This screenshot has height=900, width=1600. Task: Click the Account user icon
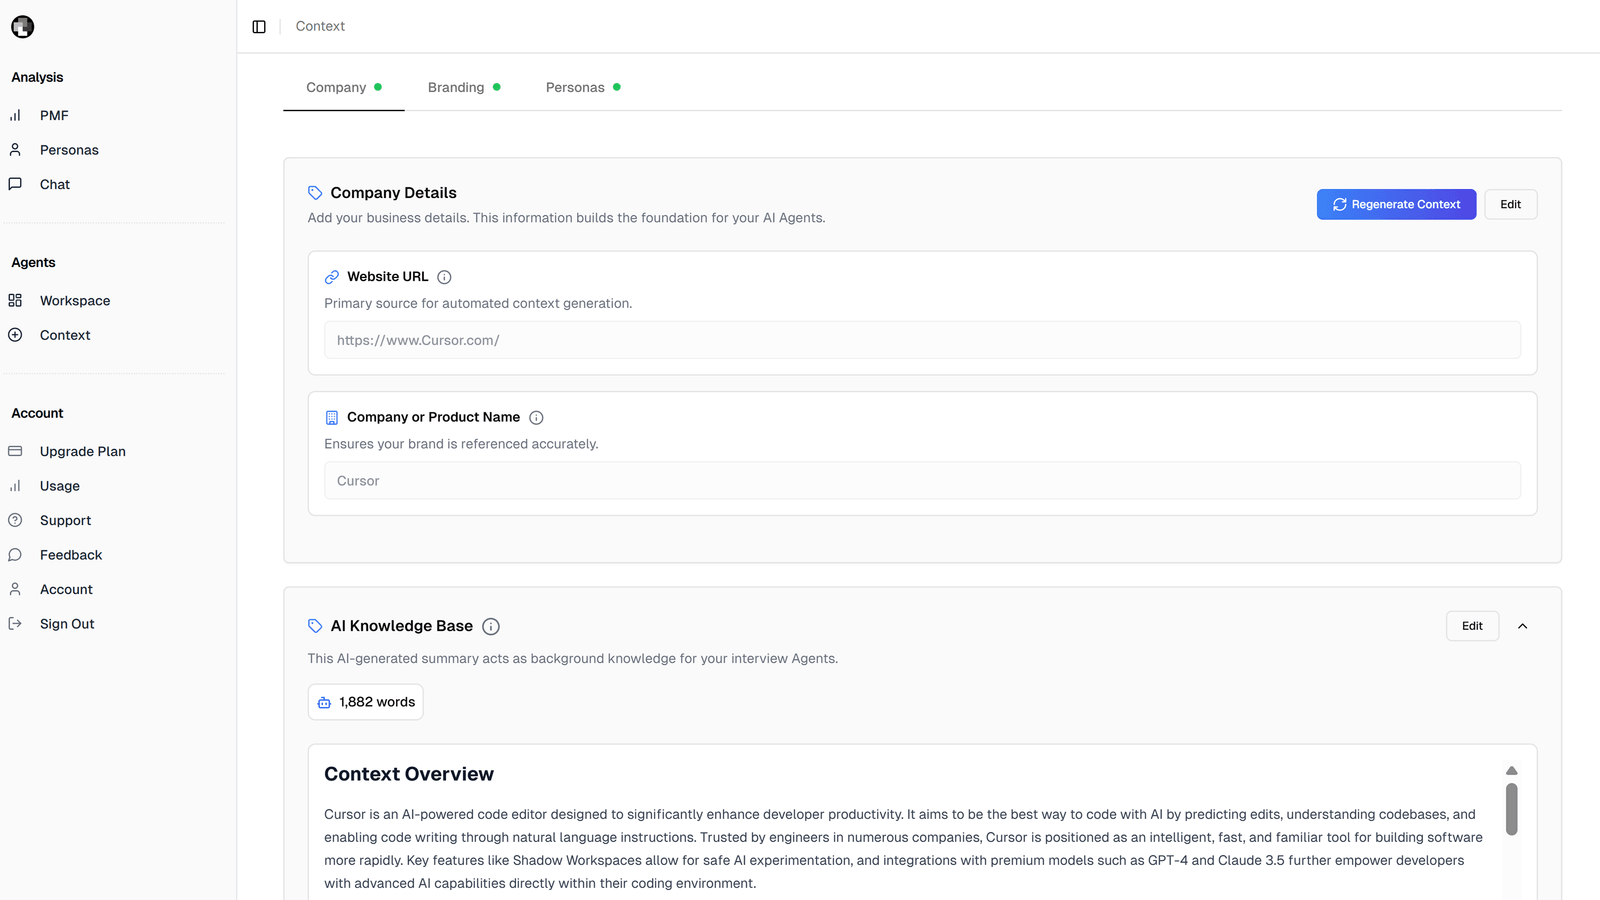(x=15, y=589)
